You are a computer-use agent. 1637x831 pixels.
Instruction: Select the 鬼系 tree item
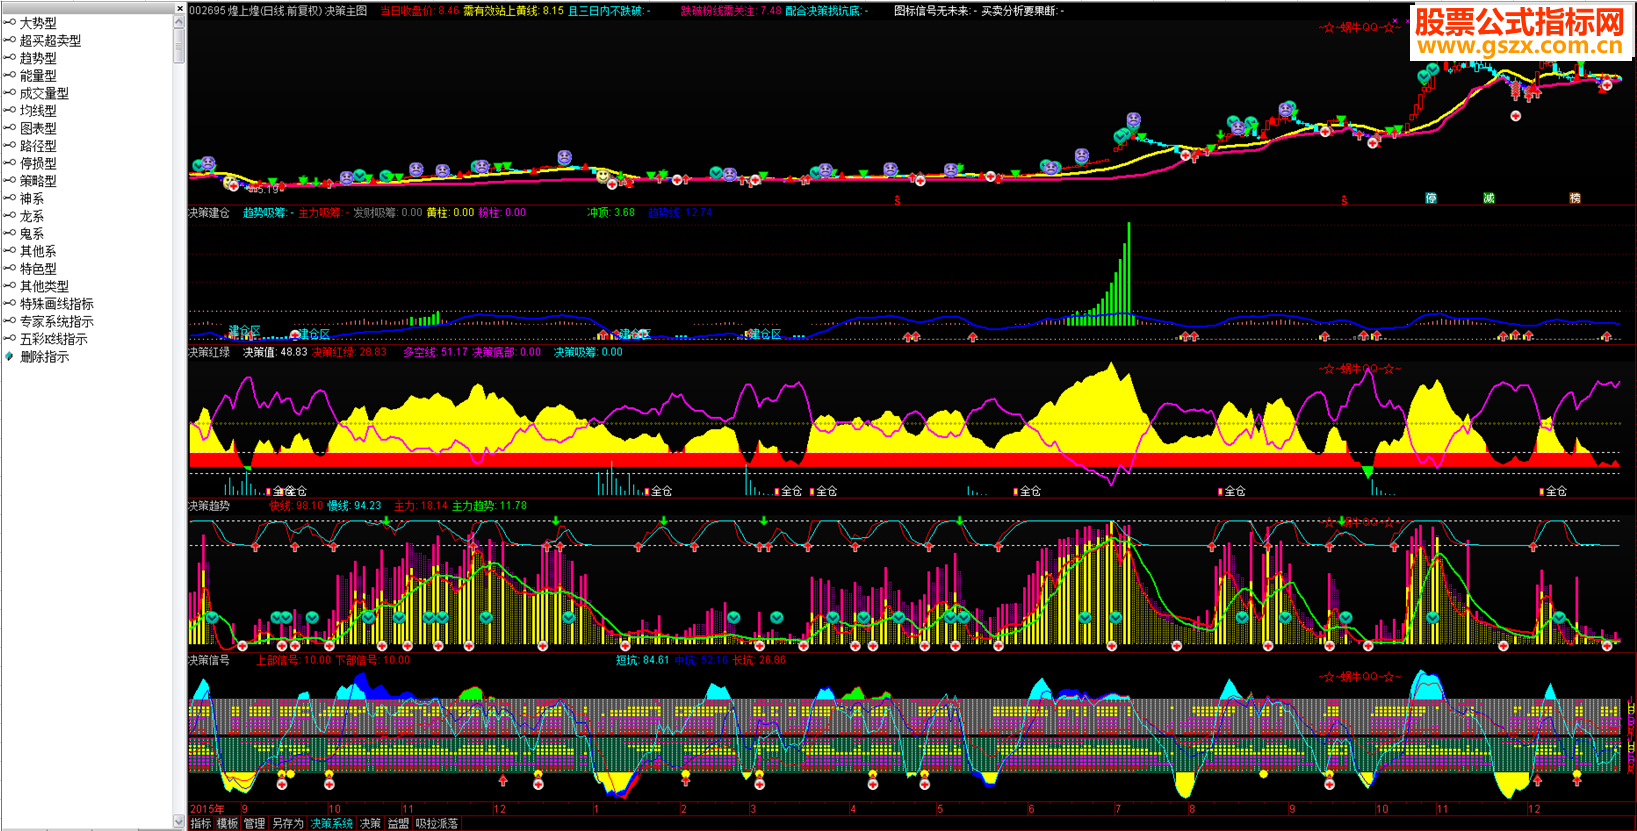click(x=32, y=233)
